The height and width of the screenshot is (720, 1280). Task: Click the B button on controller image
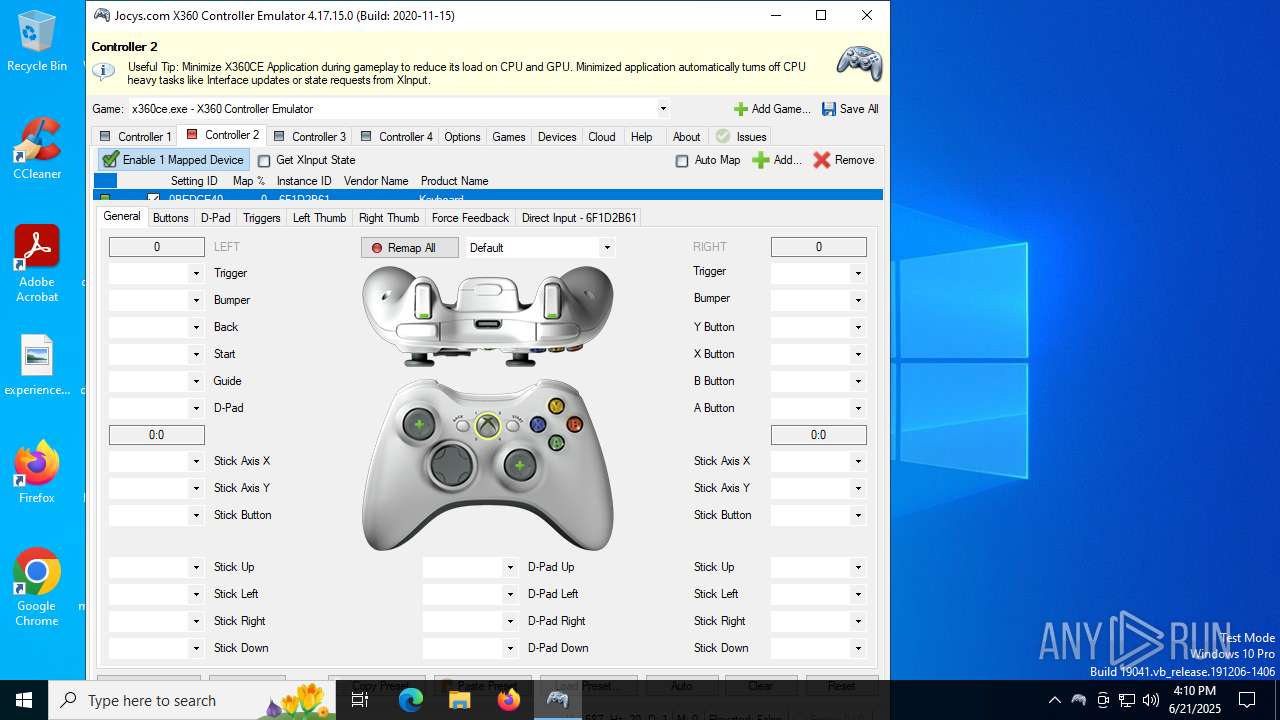click(x=574, y=424)
